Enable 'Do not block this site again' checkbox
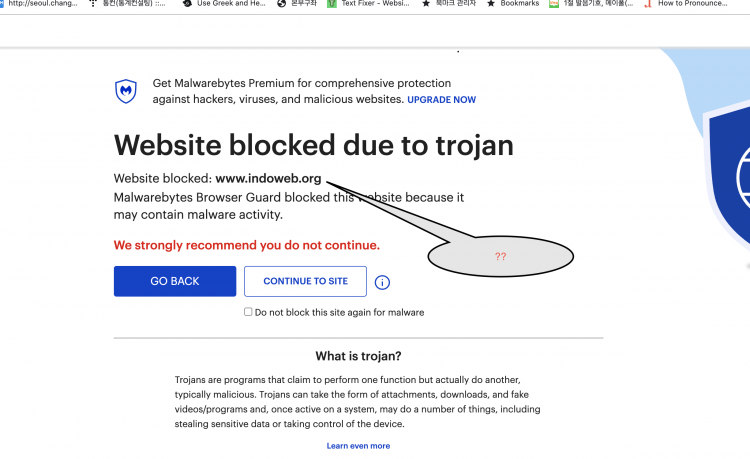Image resolution: width=750 pixels, height=459 pixels. pos(248,312)
